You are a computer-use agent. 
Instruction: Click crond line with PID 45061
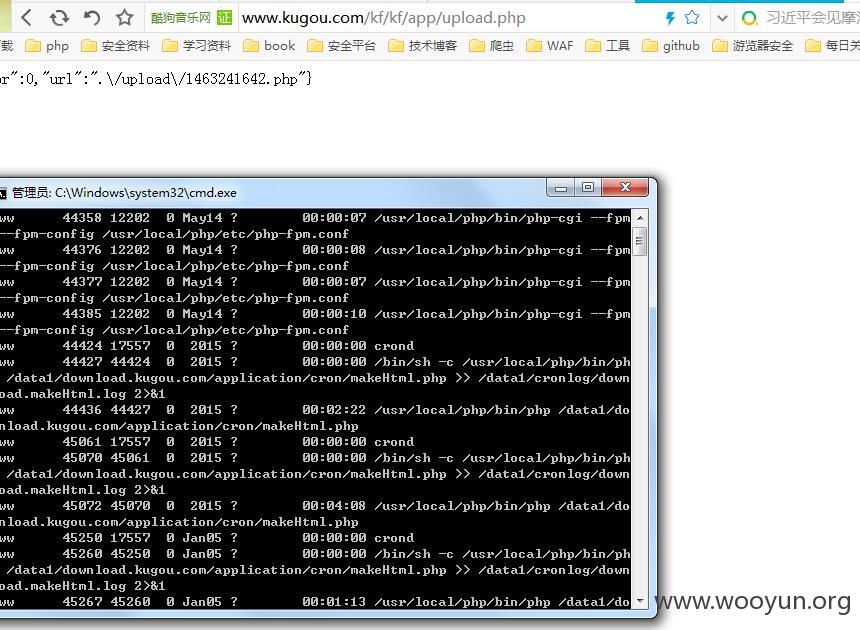pos(207,442)
